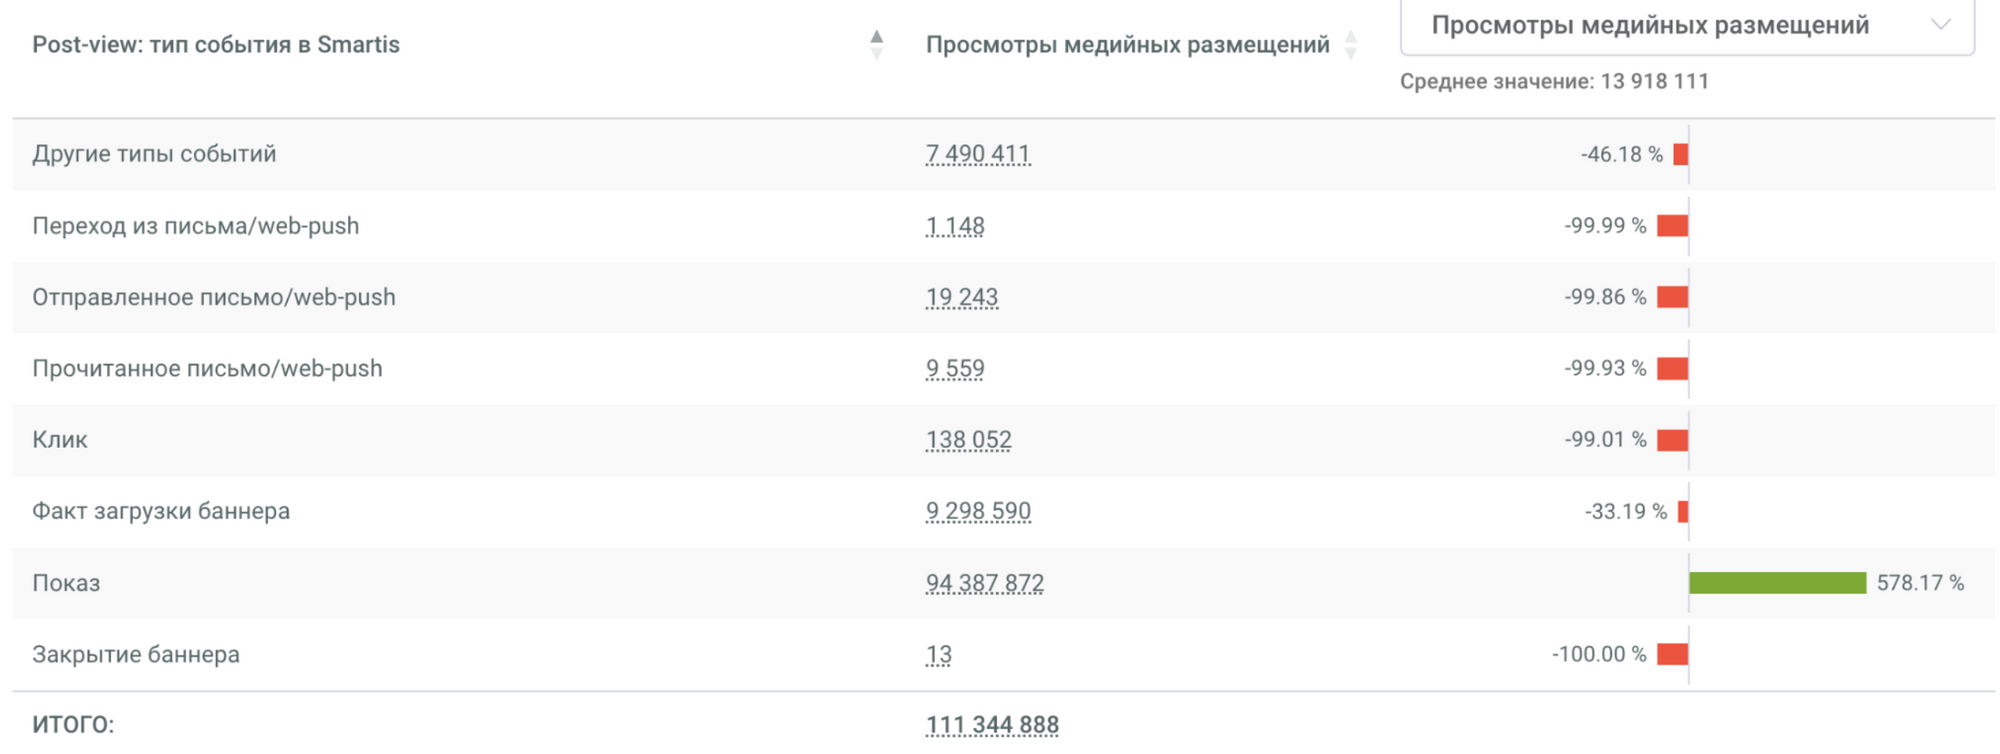Click the red -46.18 % deviation bar
2000x754 pixels.
[x=1681, y=154]
